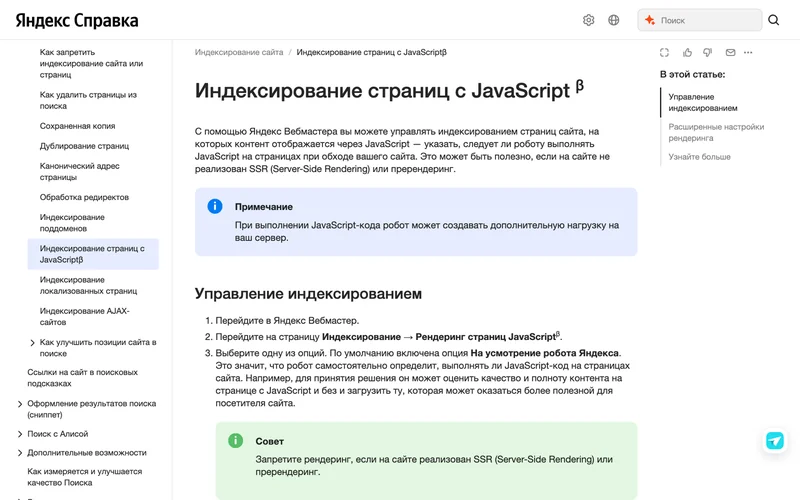
Task: Click 'Индексирование страниц с JavaScriptβ' breadcrumb
Action: [x=371, y=52]
